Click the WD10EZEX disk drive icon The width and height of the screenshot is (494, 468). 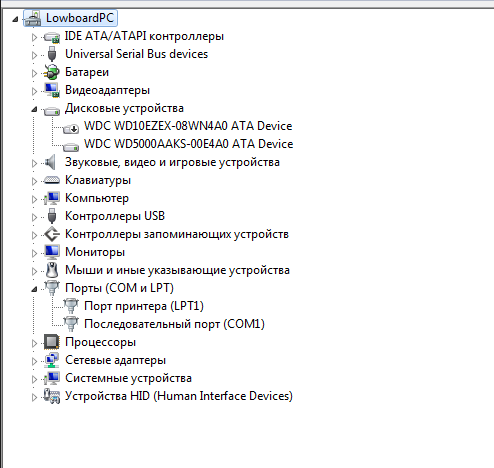point(71,128)
